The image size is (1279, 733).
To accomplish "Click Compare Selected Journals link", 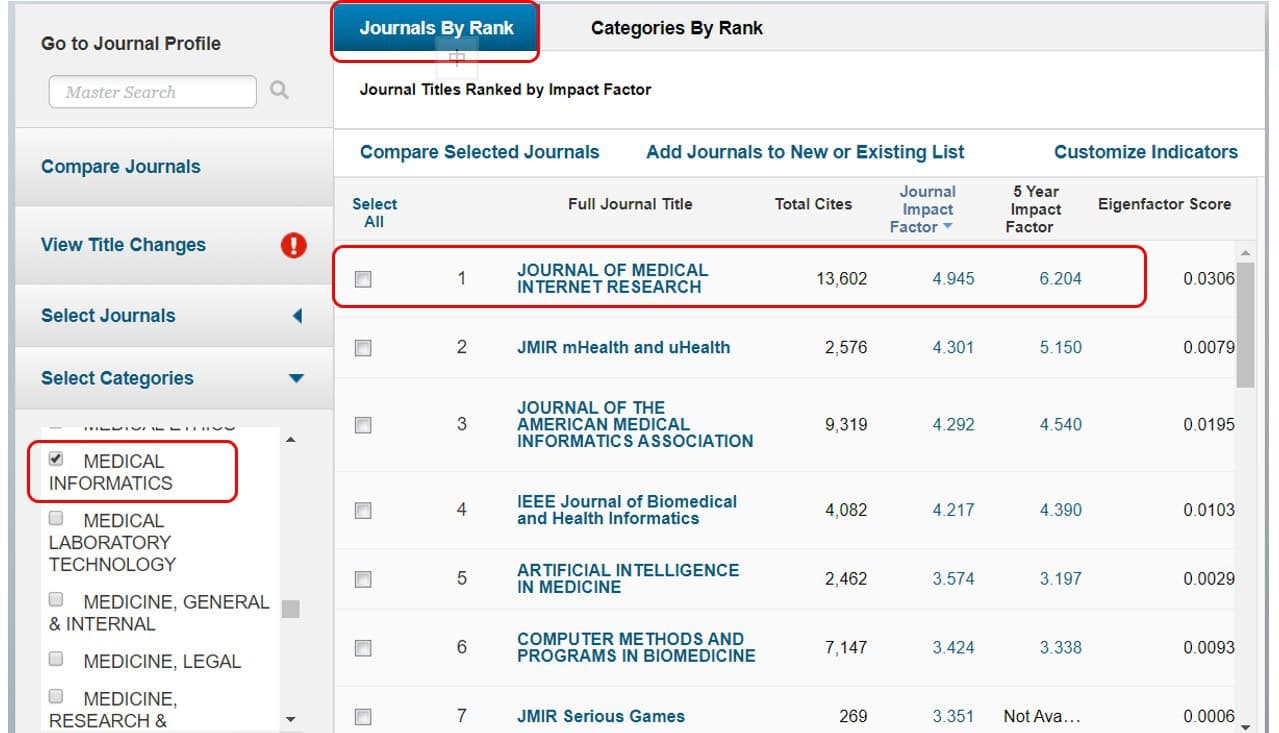I will (x=480, y=152).
